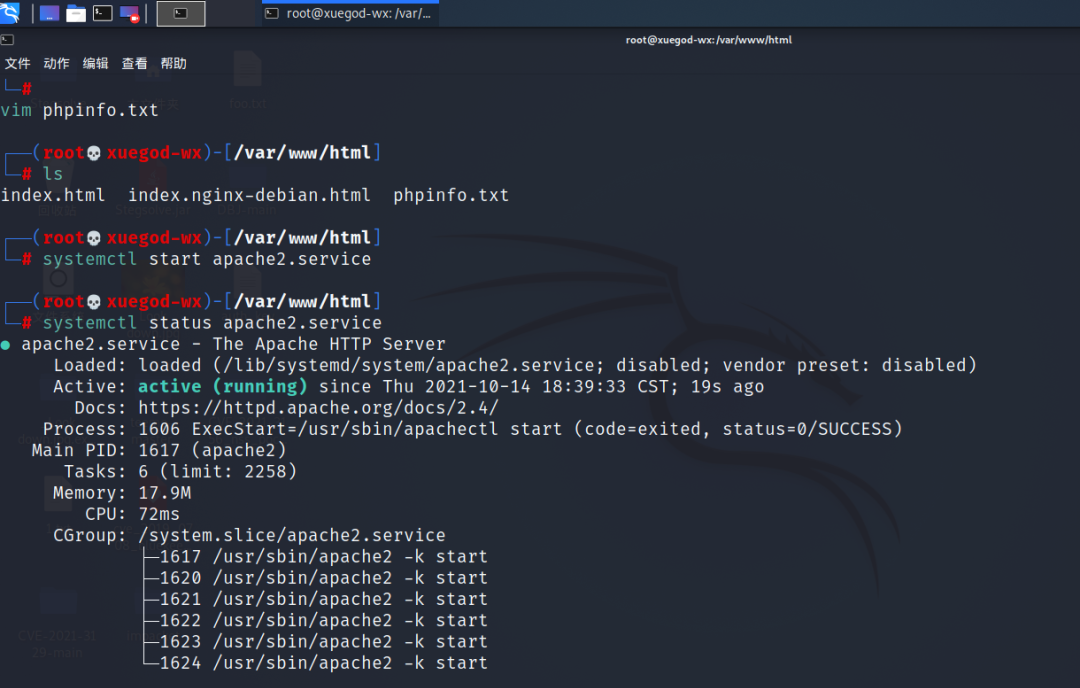The width and height of the screenshot is (1080, 688).
Task: Click process line 1621 apache2 -k start
Action: tap(324, 599)
